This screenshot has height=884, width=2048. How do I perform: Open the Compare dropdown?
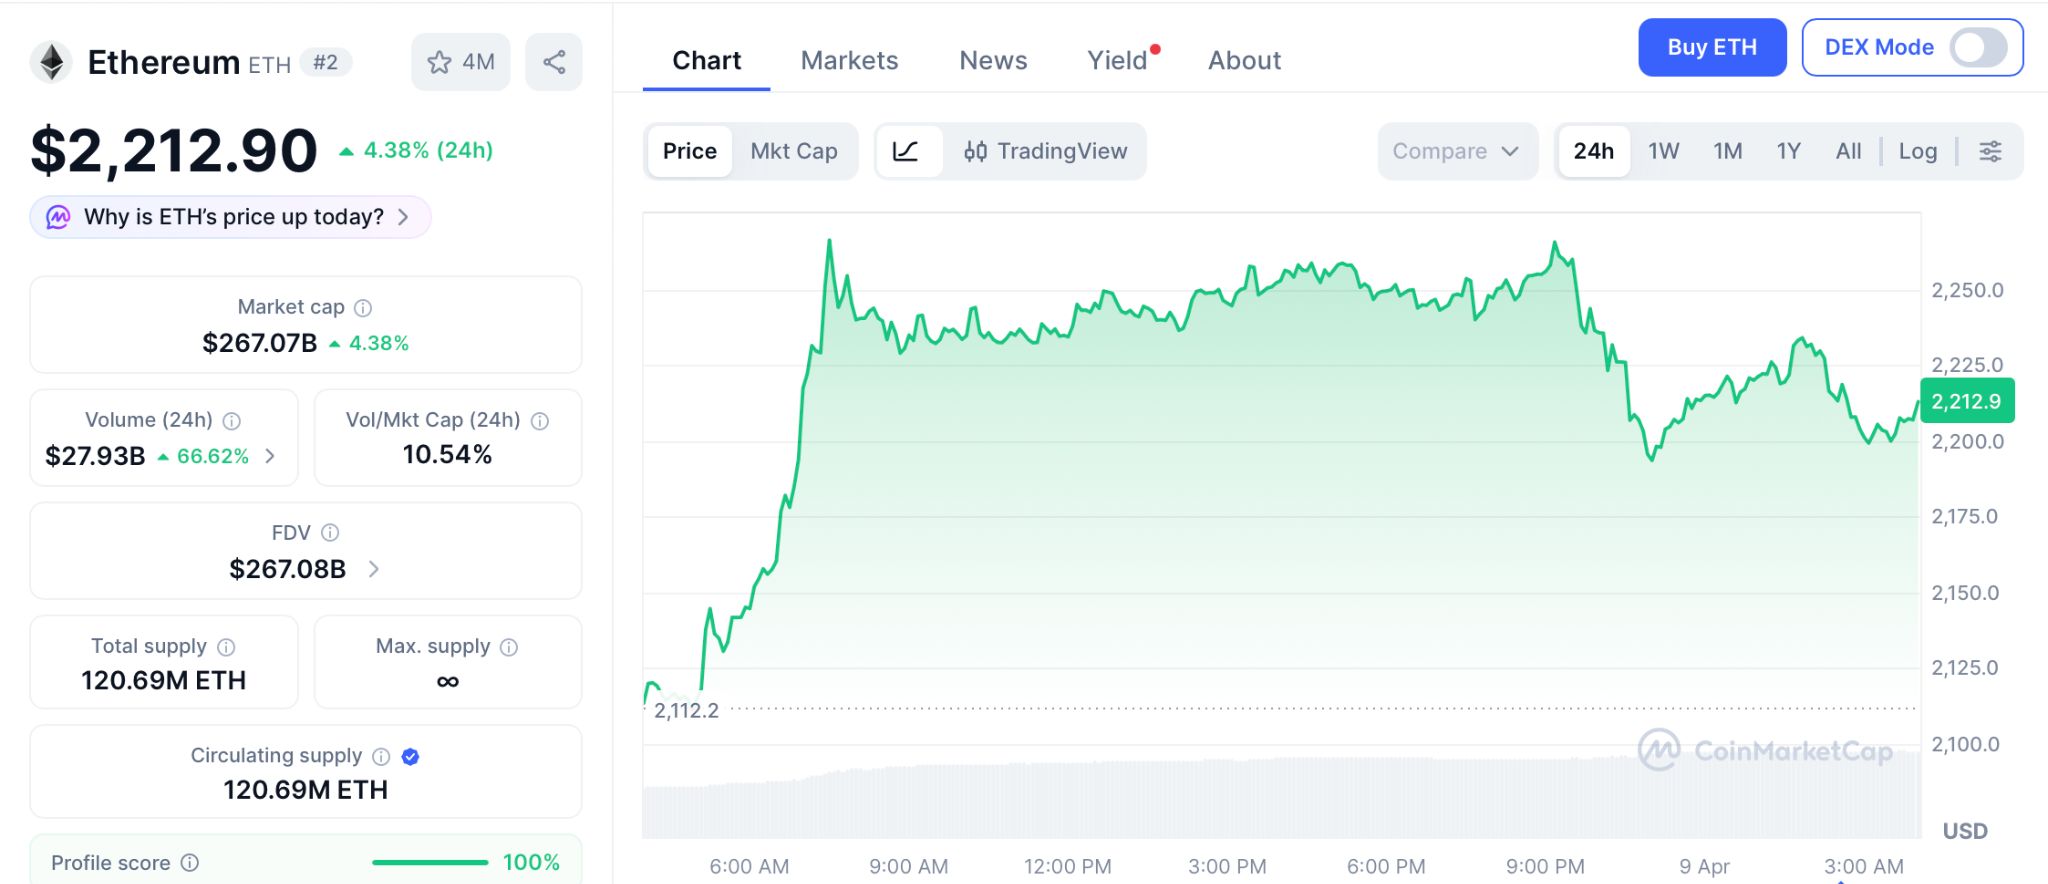[x=1455, y=151]
